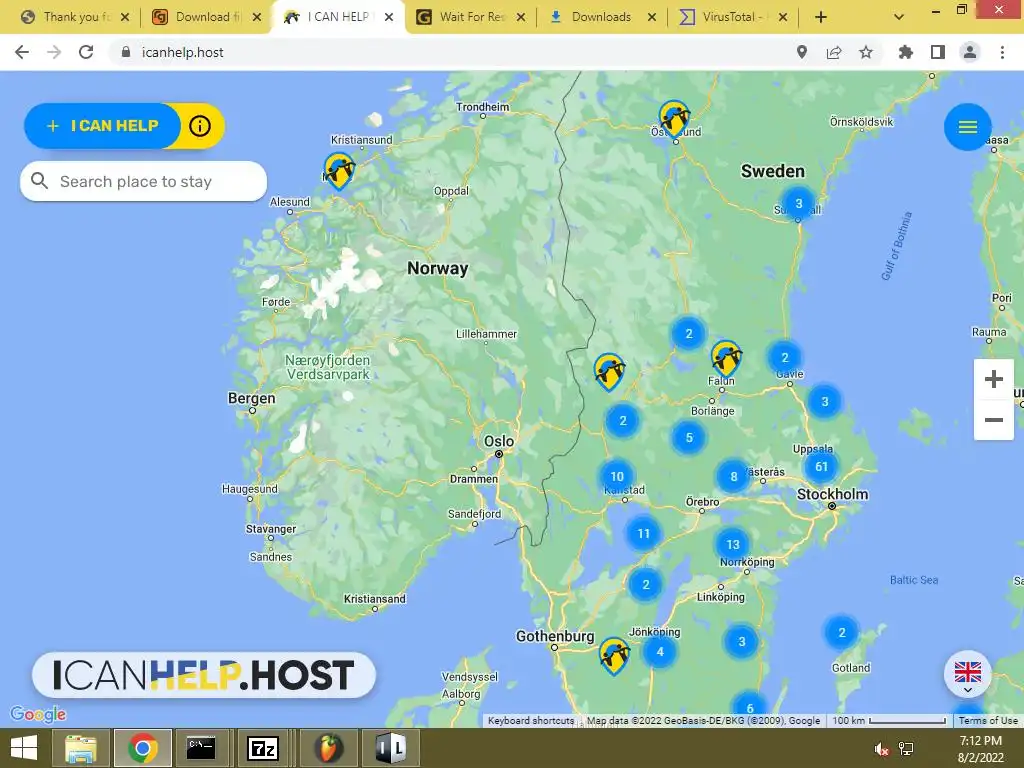Open the cluster of 4 near Jönköping

[660, 651]
